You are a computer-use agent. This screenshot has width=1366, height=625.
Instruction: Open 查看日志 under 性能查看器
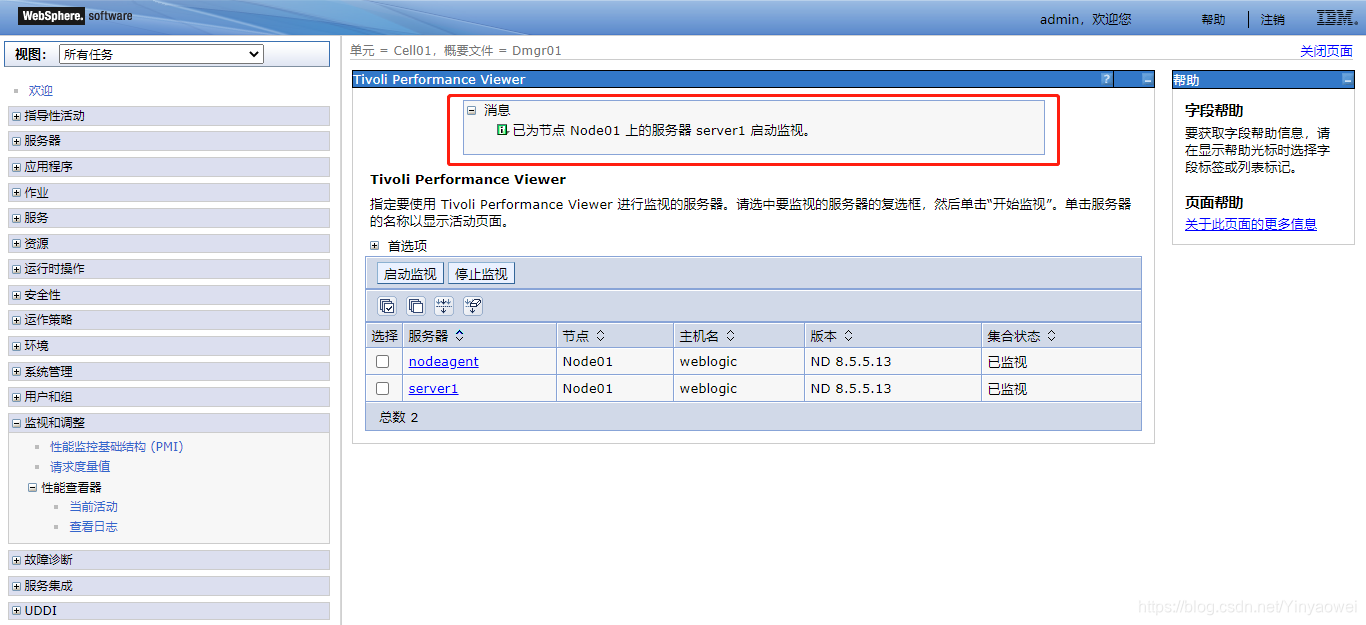[94, 527]
